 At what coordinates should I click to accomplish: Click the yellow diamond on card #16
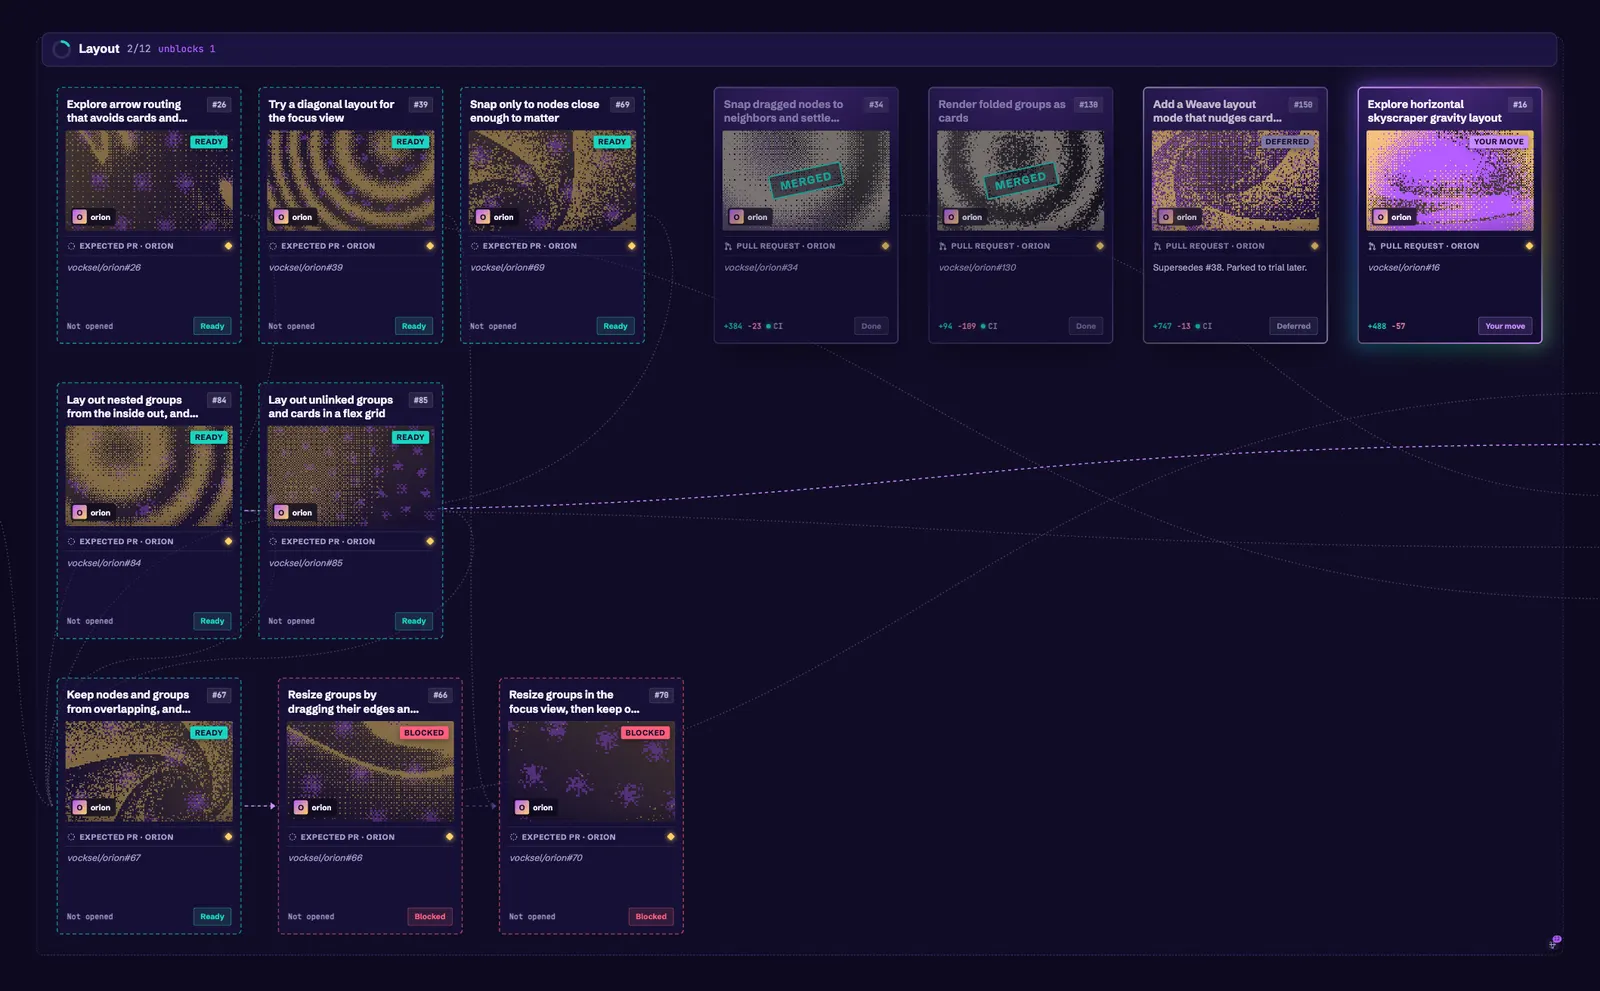click(x=1529, y=246)
